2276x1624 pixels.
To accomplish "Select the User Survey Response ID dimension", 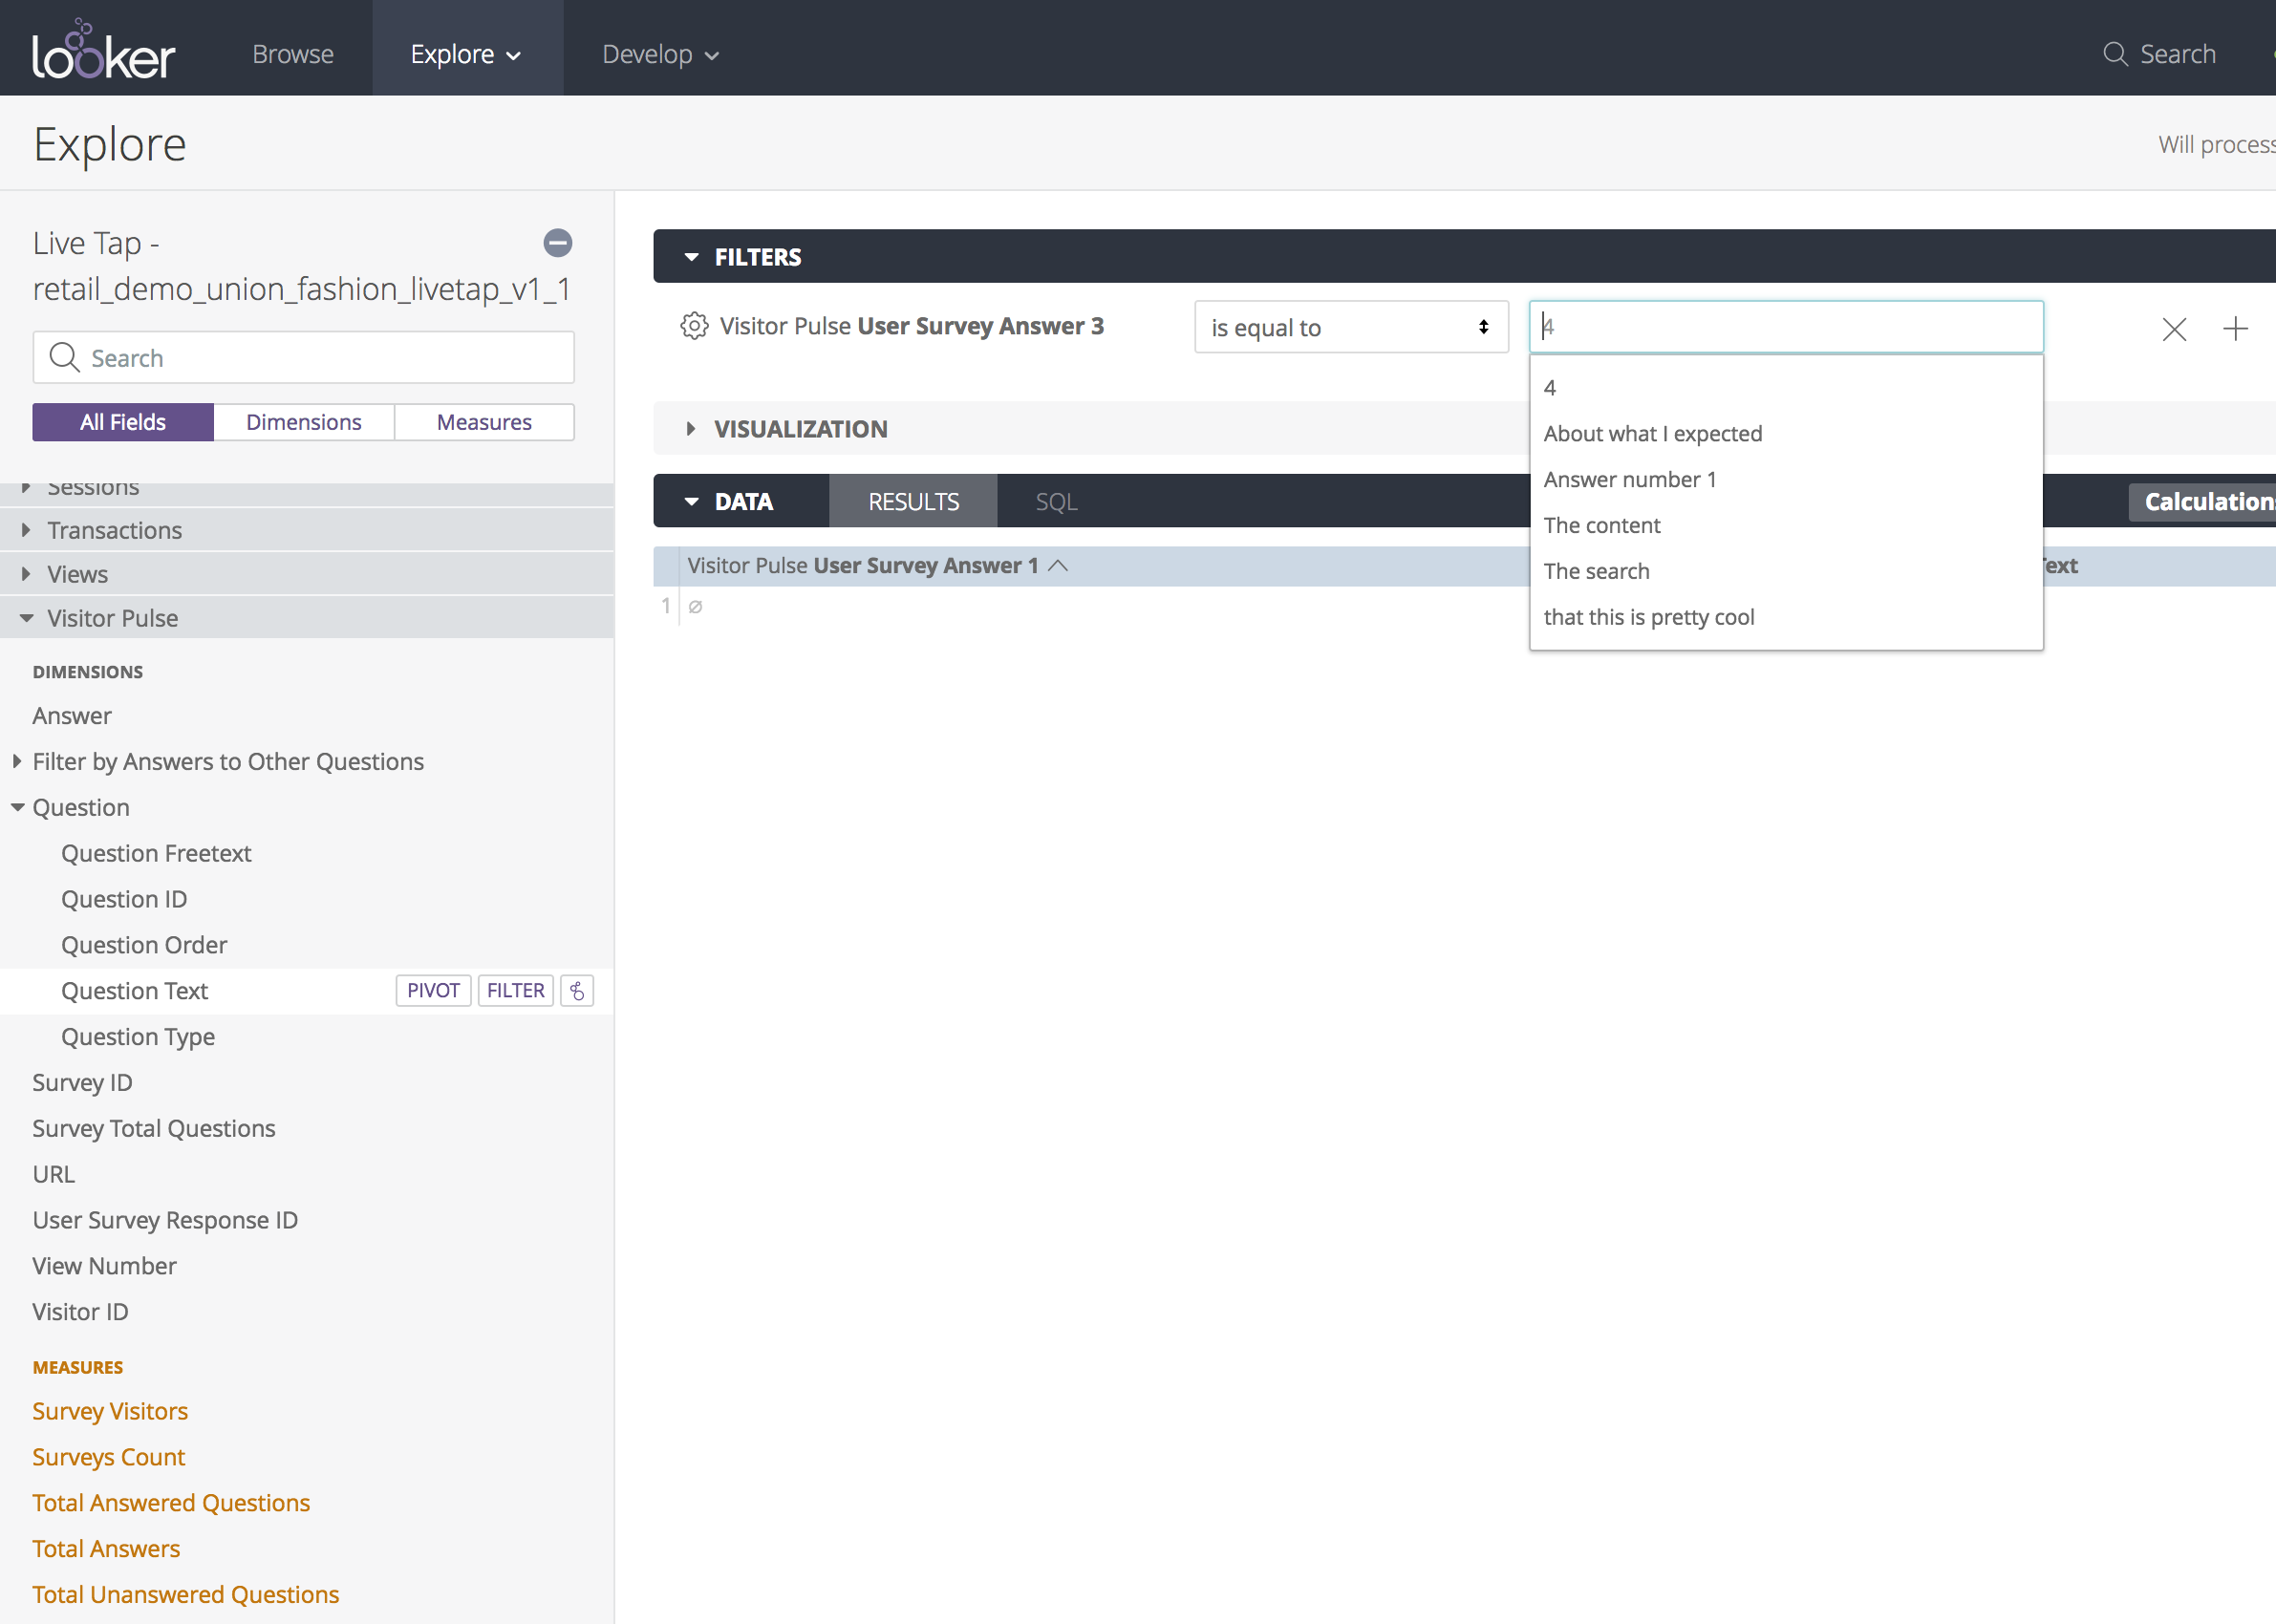I will [x=165, y=1221].
